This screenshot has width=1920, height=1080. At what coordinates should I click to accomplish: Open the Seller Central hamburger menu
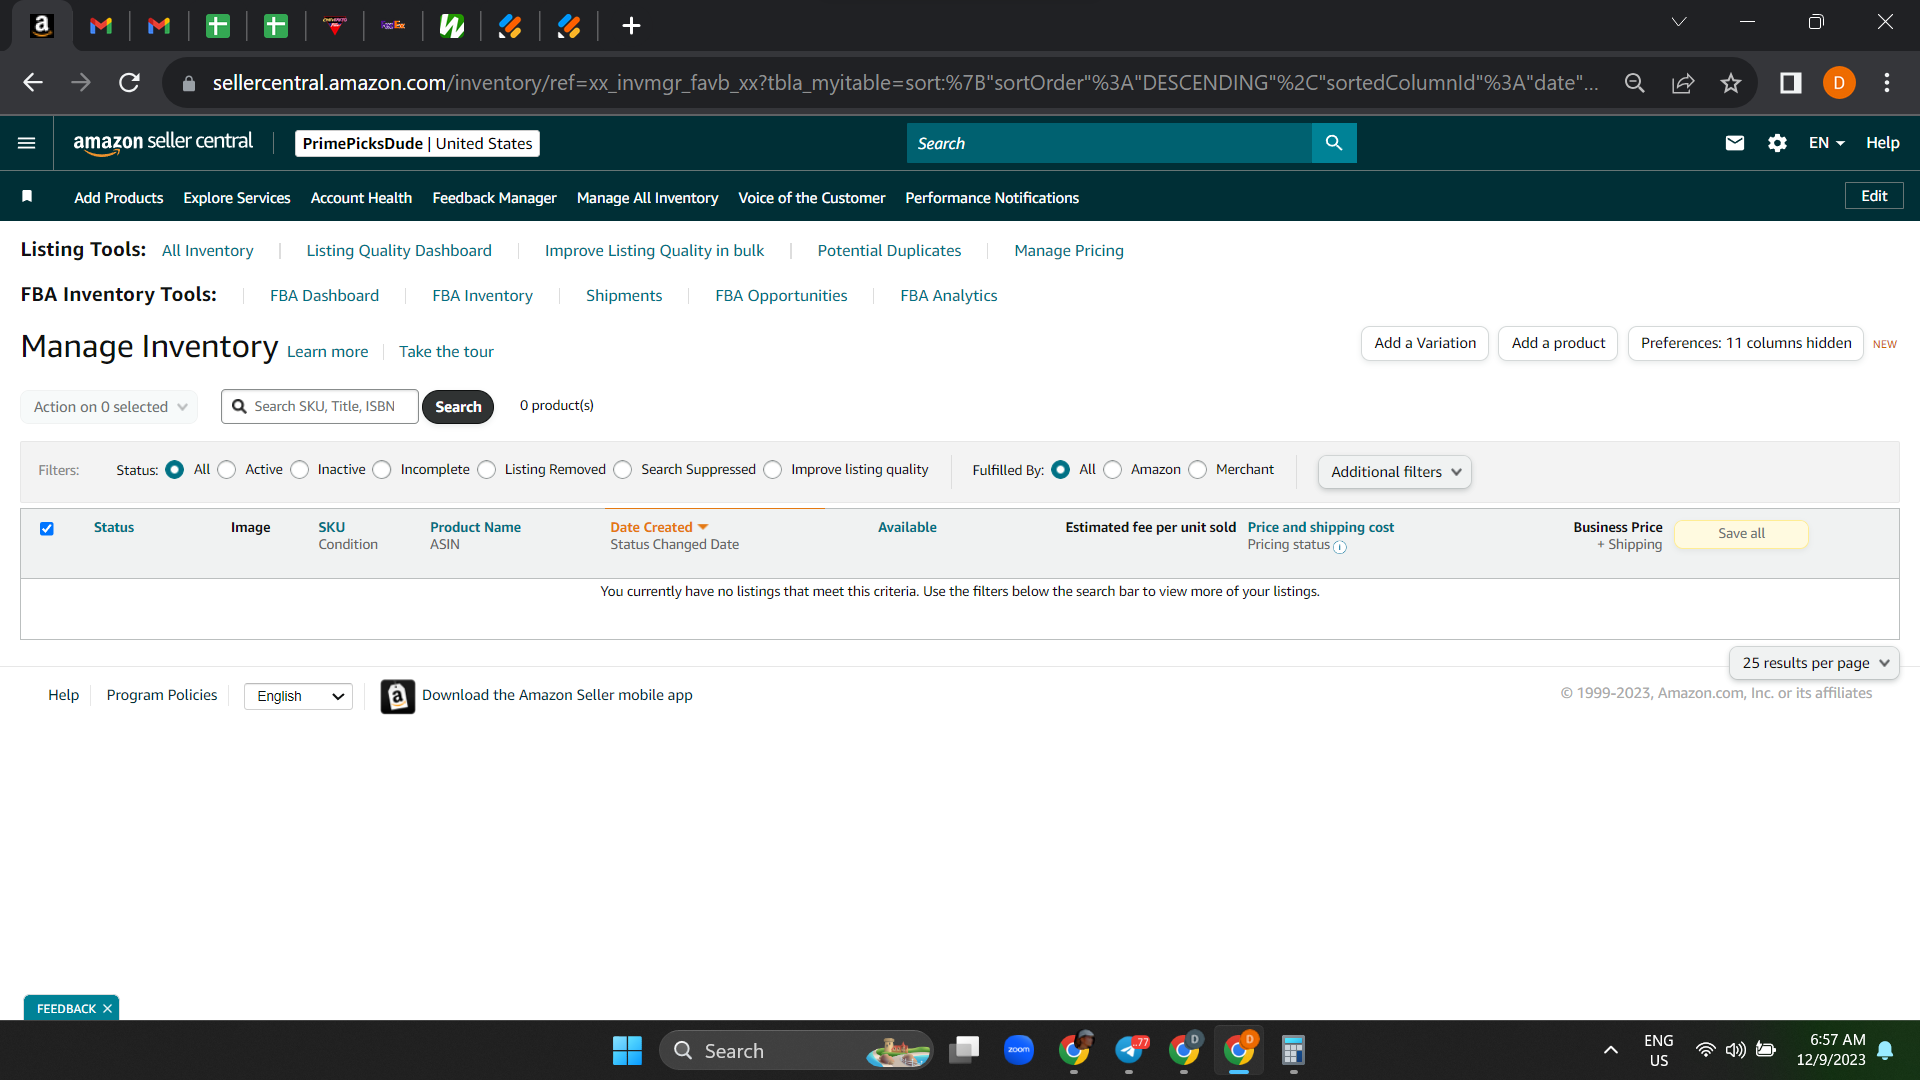click(27, 143)
